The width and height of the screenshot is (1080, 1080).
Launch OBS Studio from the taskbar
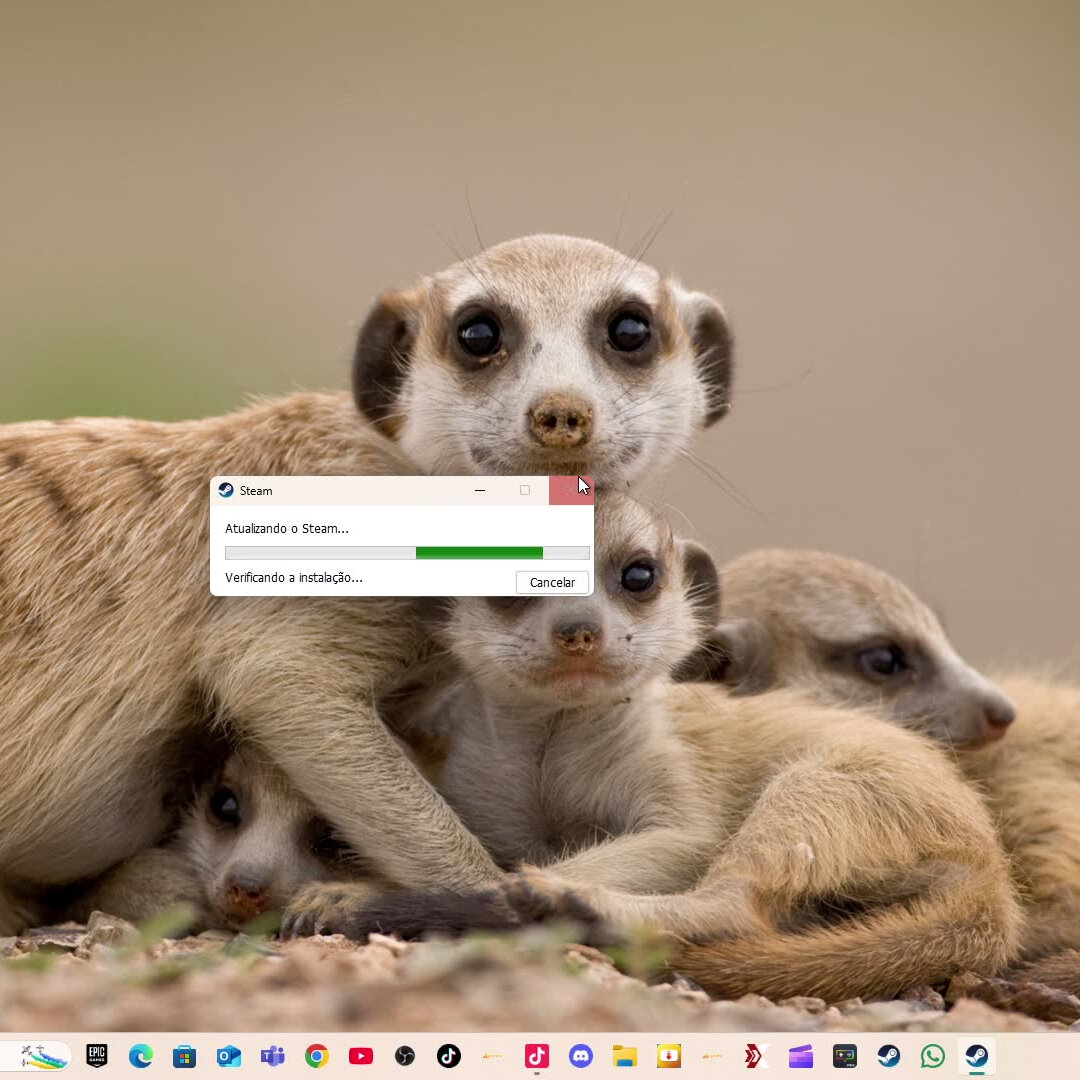405,1056
